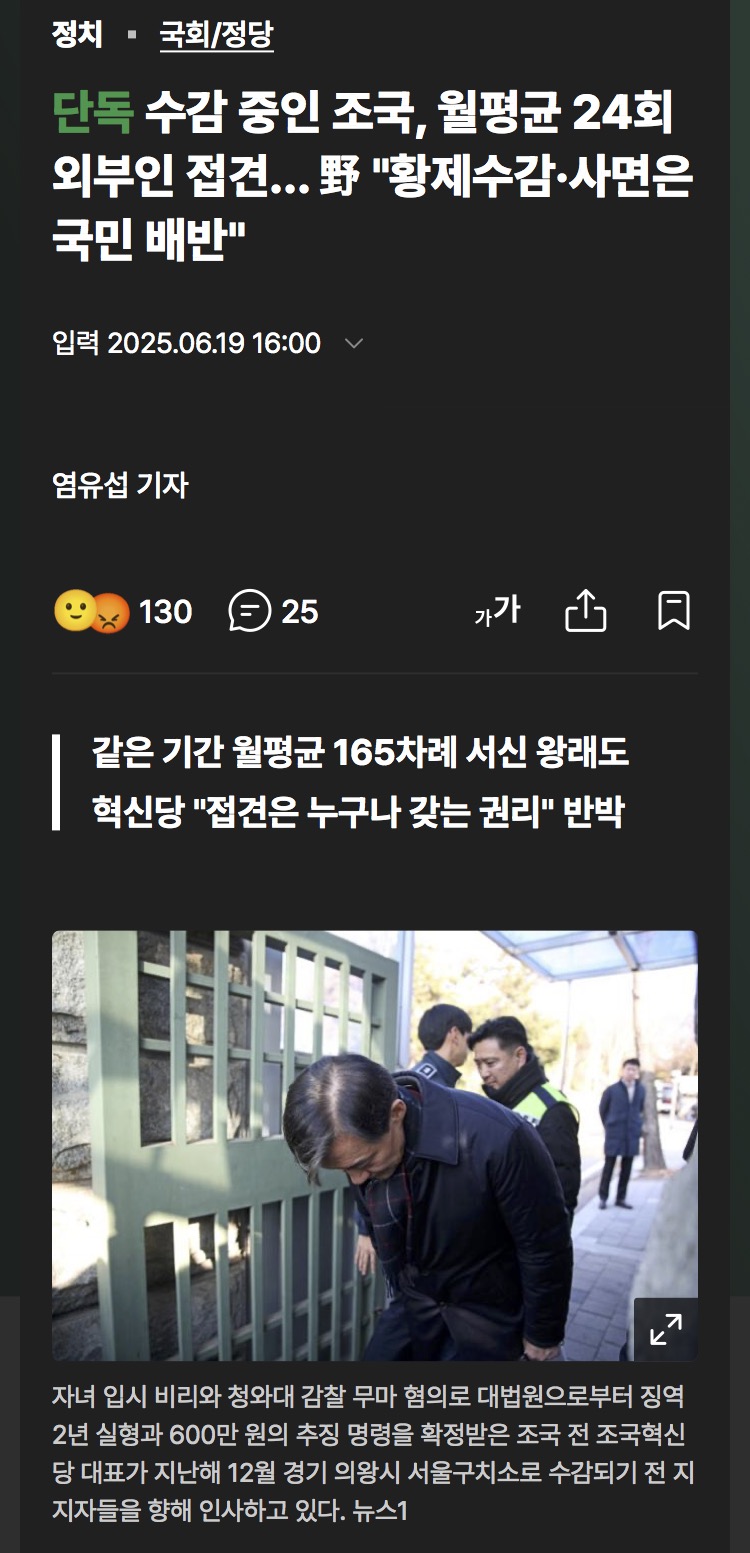Go to the 국회/정당 subsection
The width and height of the screenshot is (750, 1553).
coord(216,36)
